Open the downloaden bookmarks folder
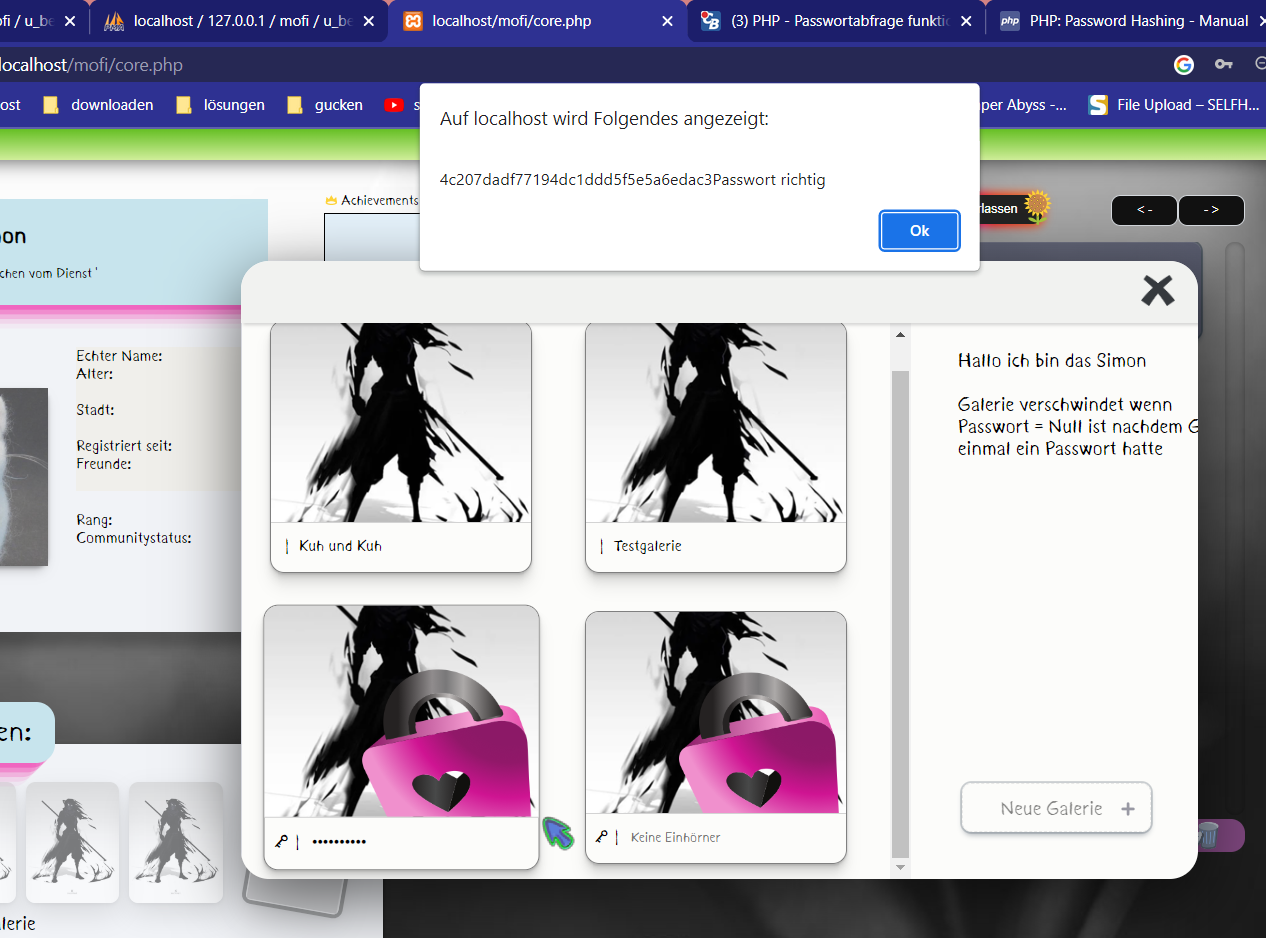1266x938 pixels. [x=99, y=105]
